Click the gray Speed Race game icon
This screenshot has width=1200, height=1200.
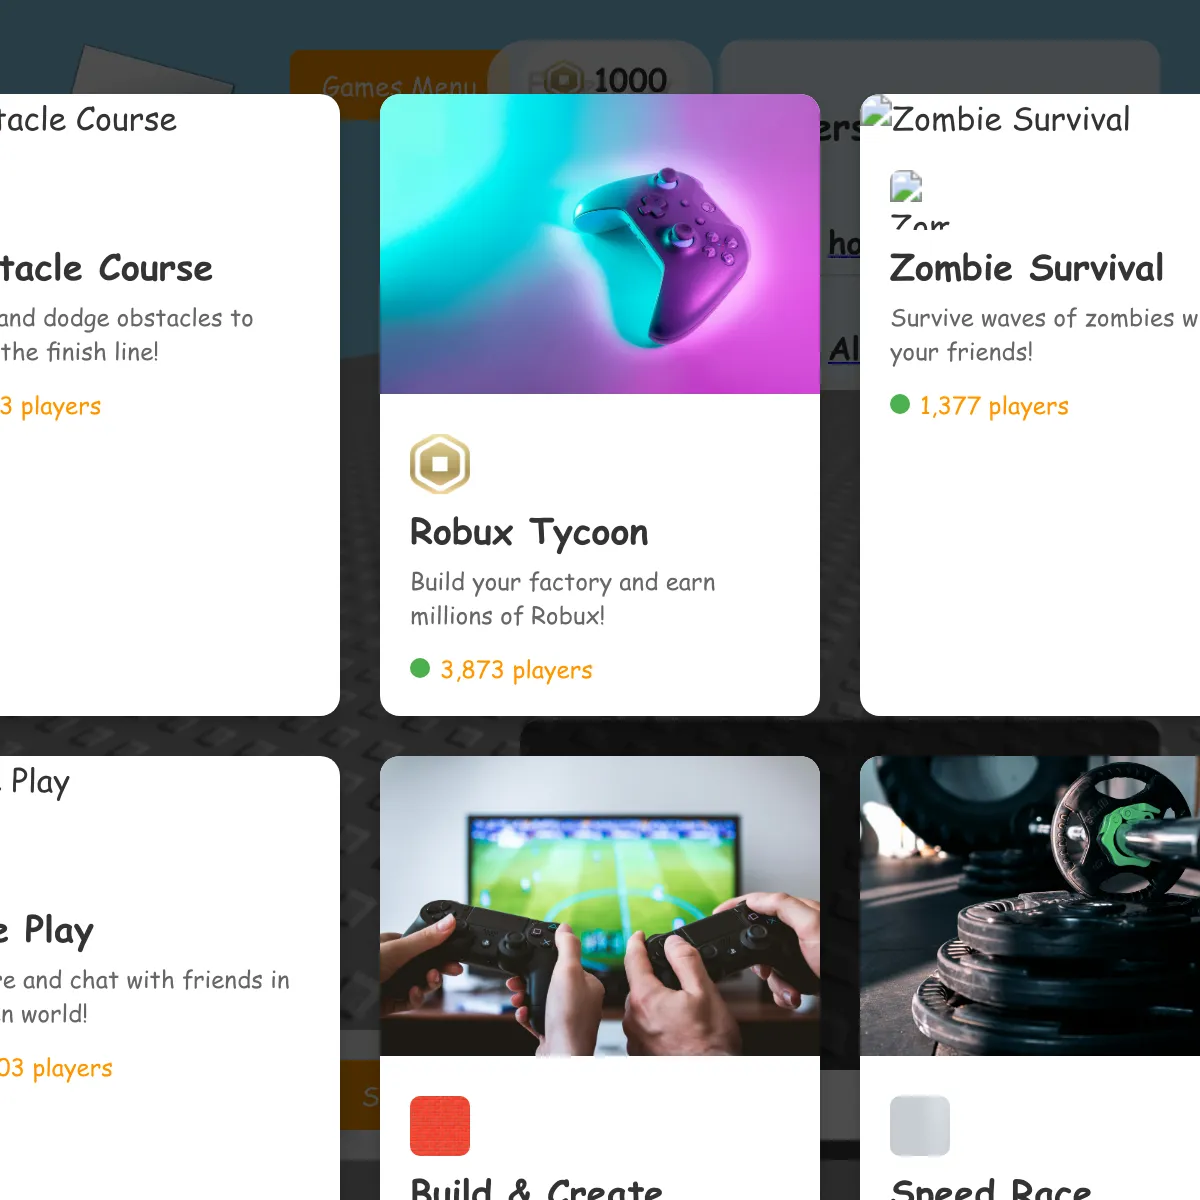(x=920, y=1126)
